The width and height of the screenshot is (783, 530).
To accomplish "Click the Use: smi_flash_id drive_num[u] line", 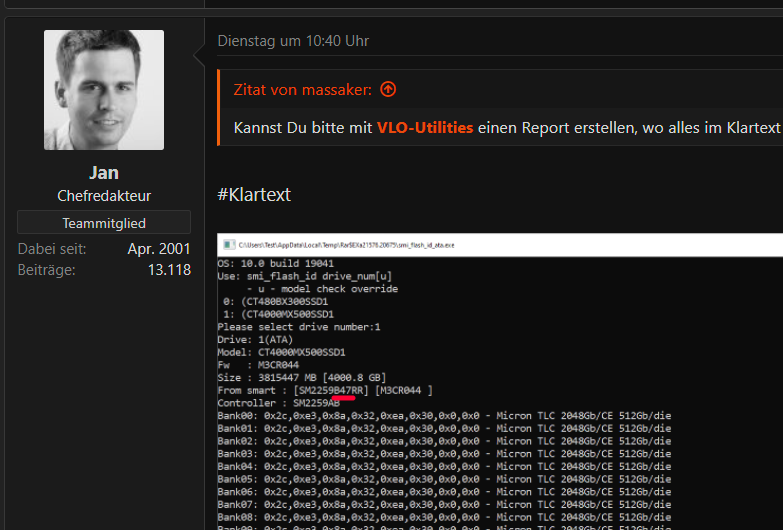I will click(x=305, y=276).
